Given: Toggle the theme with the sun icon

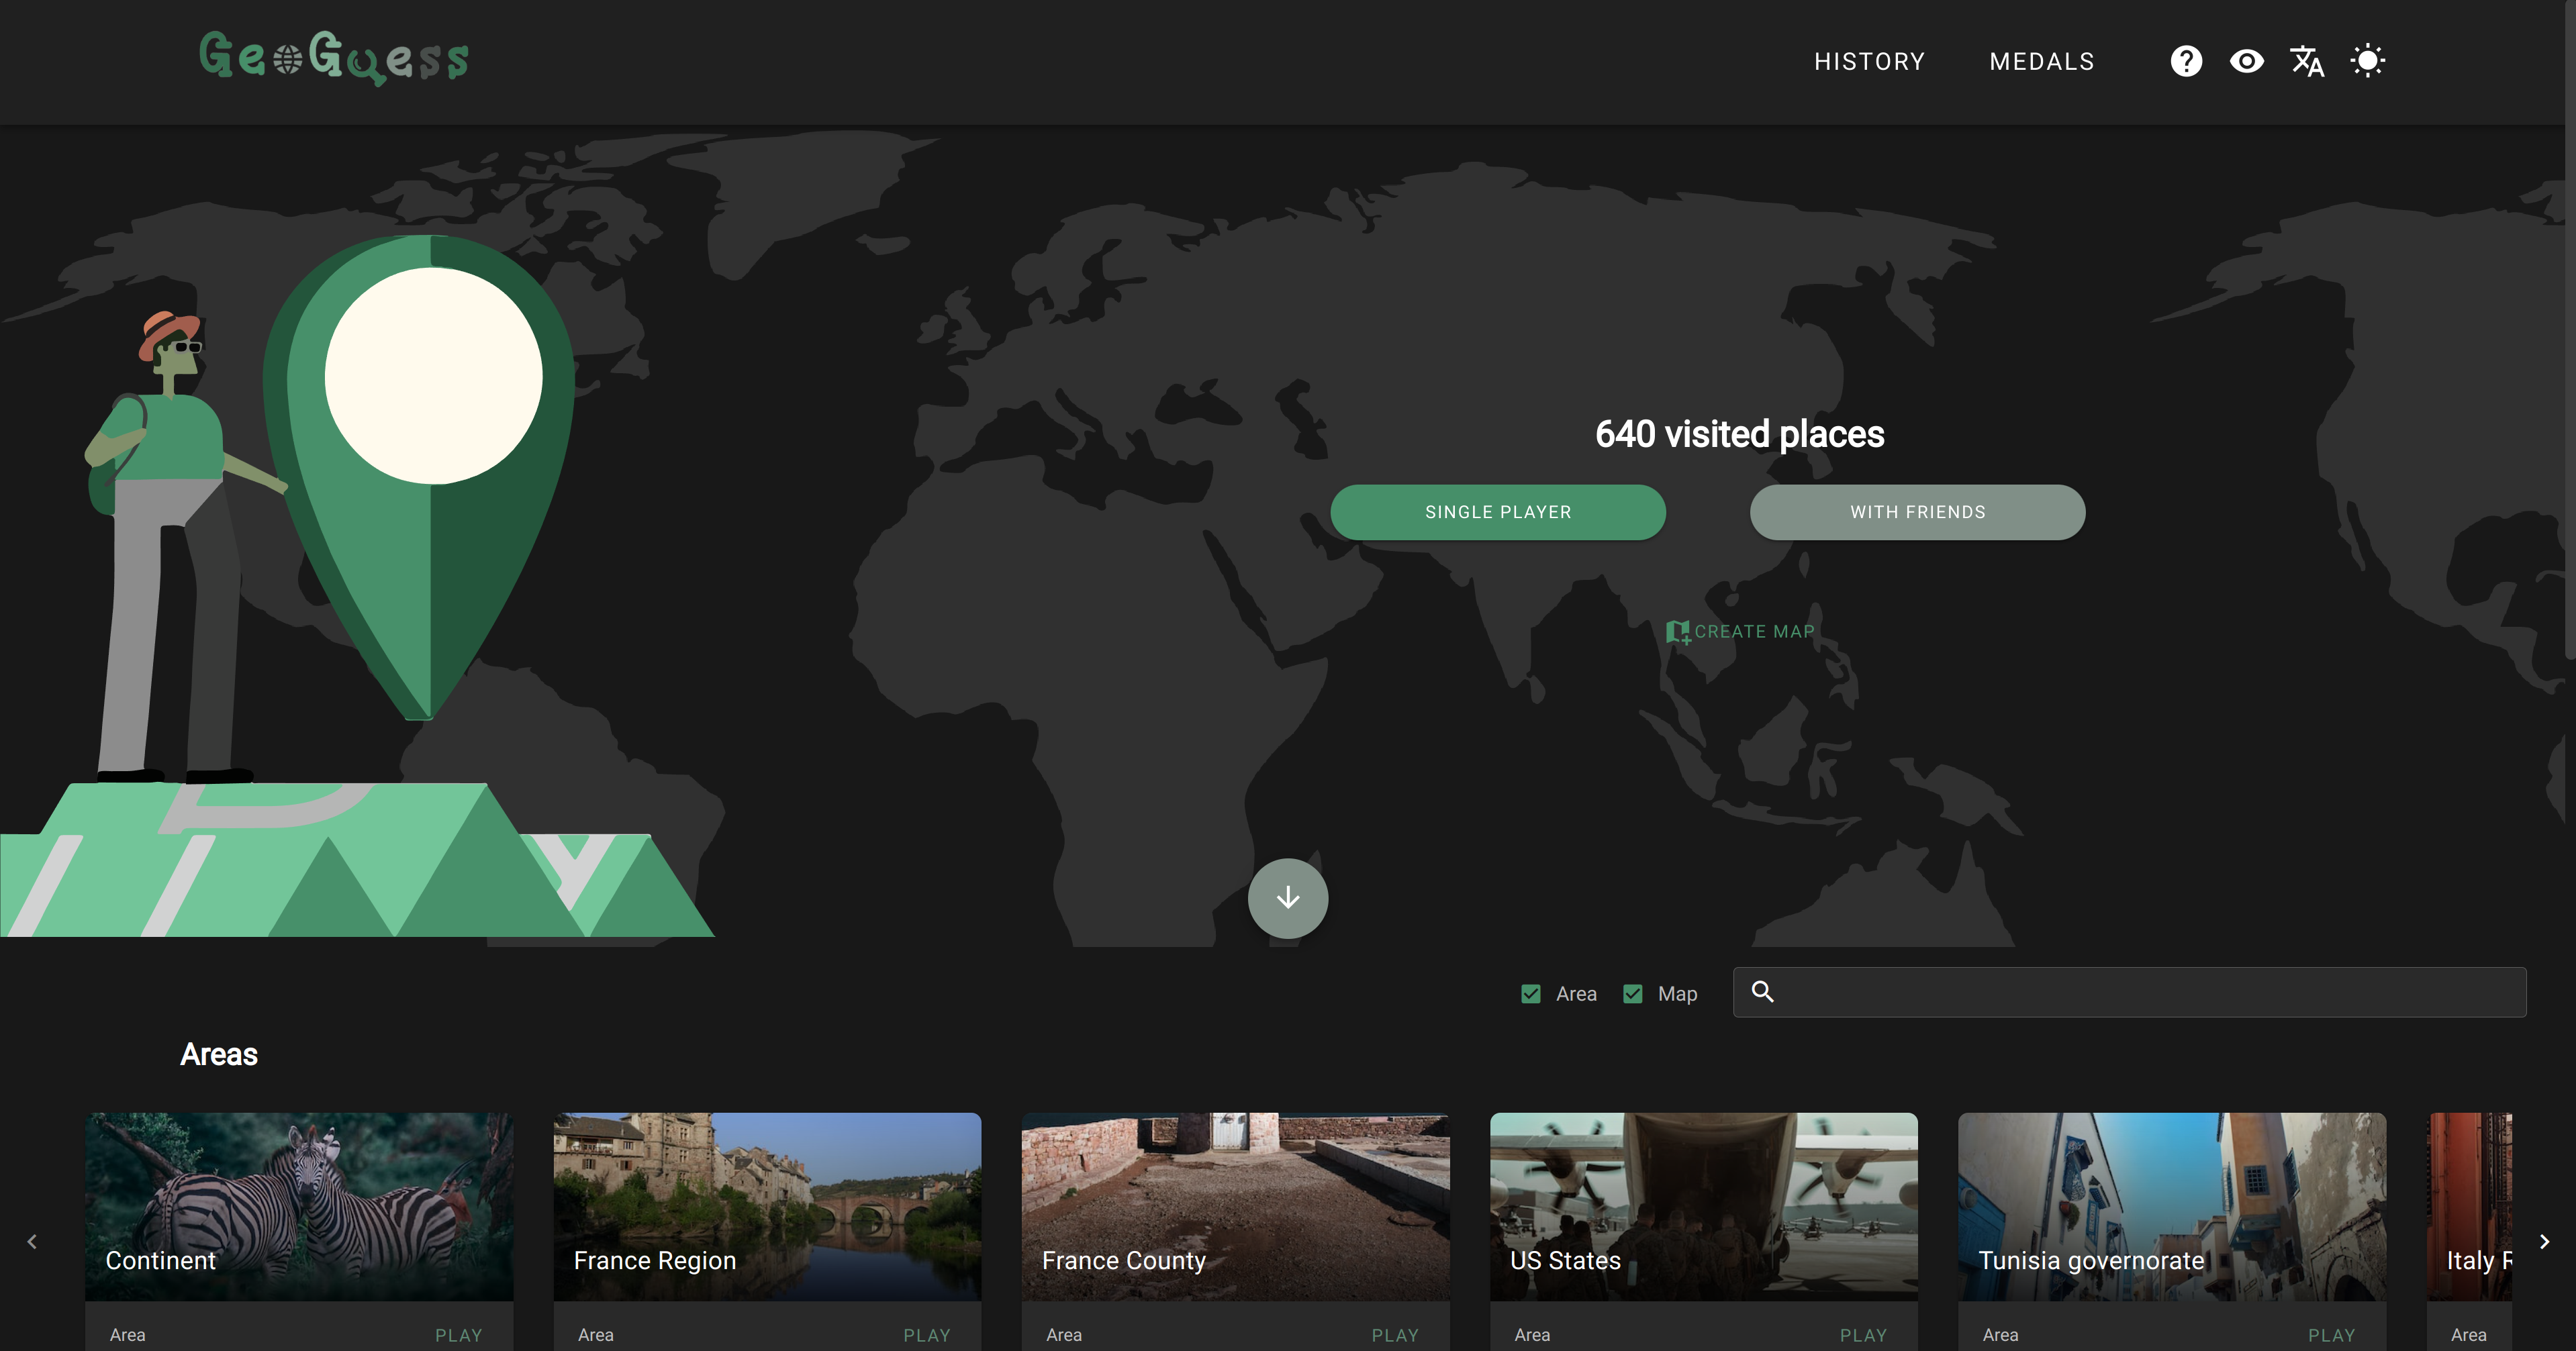Looking at the screenshot, I should [2368, 61].
